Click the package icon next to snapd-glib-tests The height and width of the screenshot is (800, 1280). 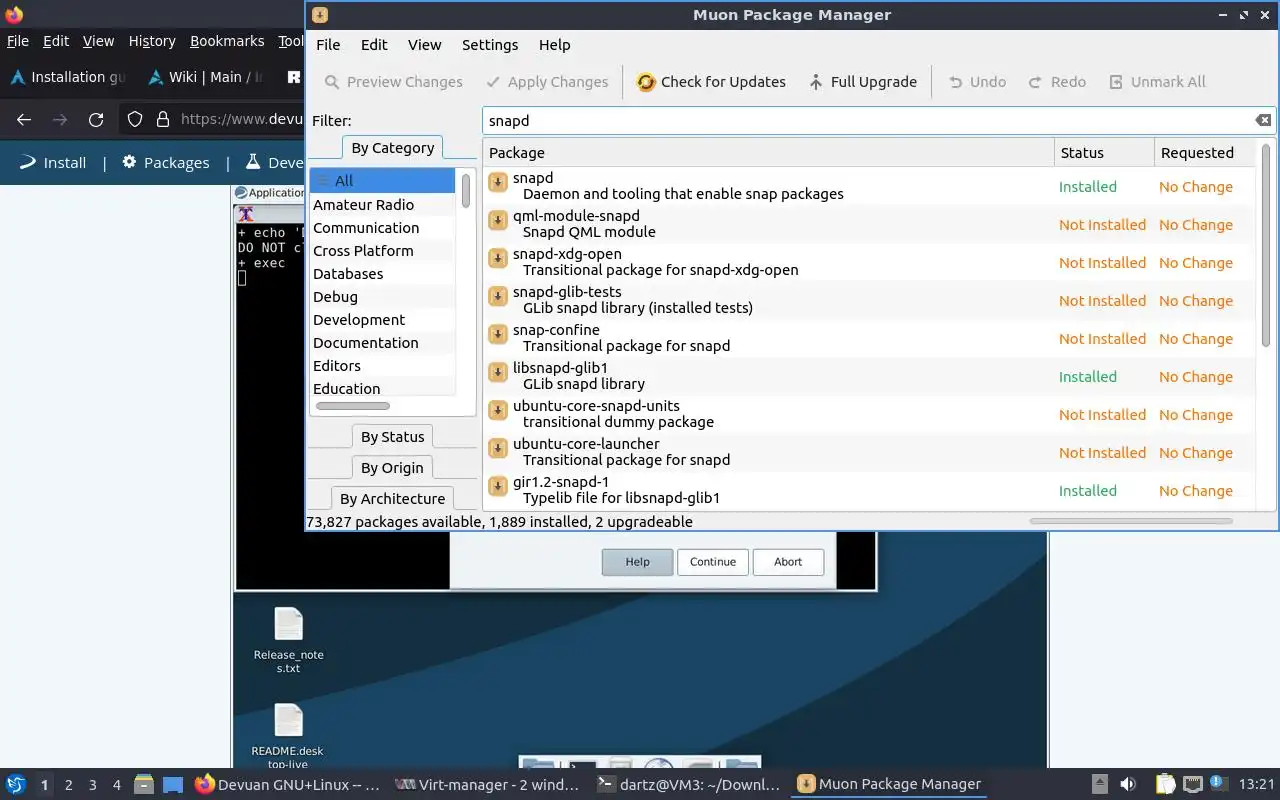point(497,296)
